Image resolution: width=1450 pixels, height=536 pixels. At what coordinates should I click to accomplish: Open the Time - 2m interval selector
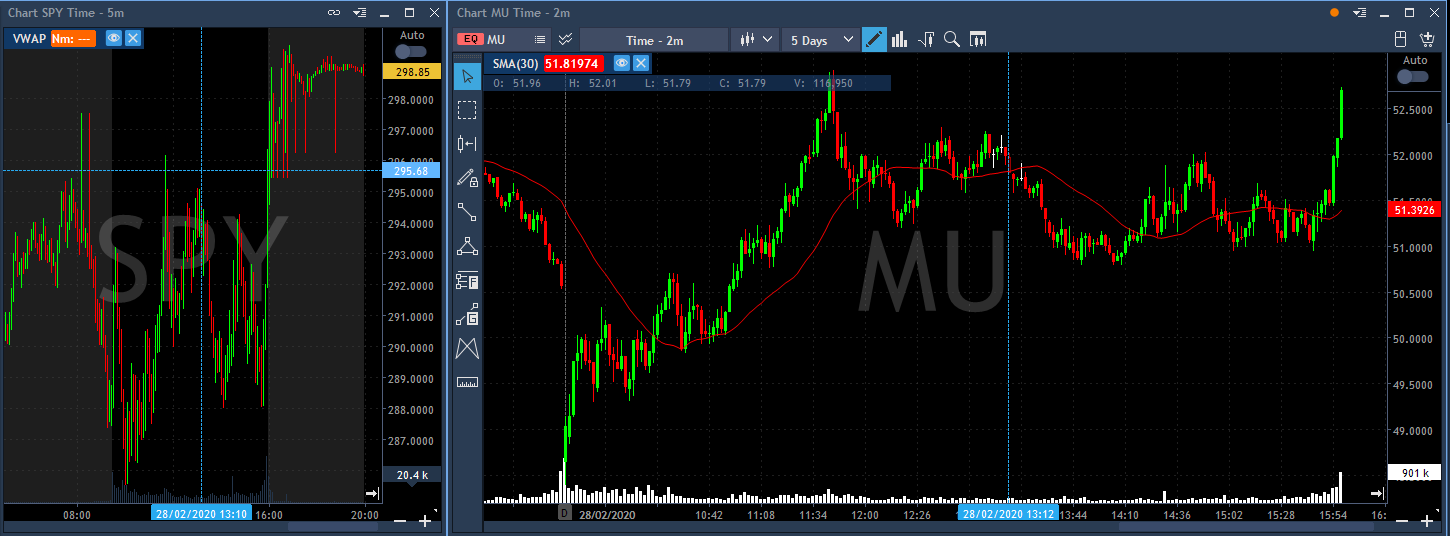tap(654, 40)
